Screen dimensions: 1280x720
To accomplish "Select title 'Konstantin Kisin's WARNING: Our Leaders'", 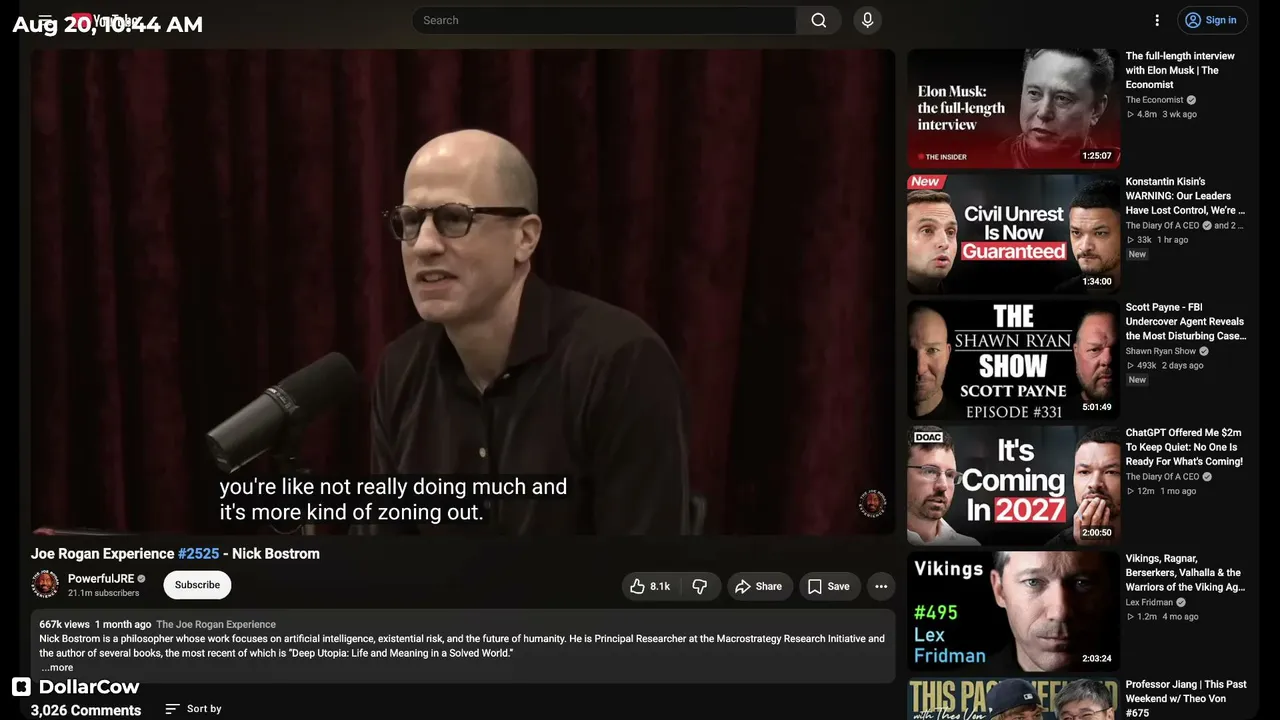I will pyautogui.click(x=1186, y=196).
